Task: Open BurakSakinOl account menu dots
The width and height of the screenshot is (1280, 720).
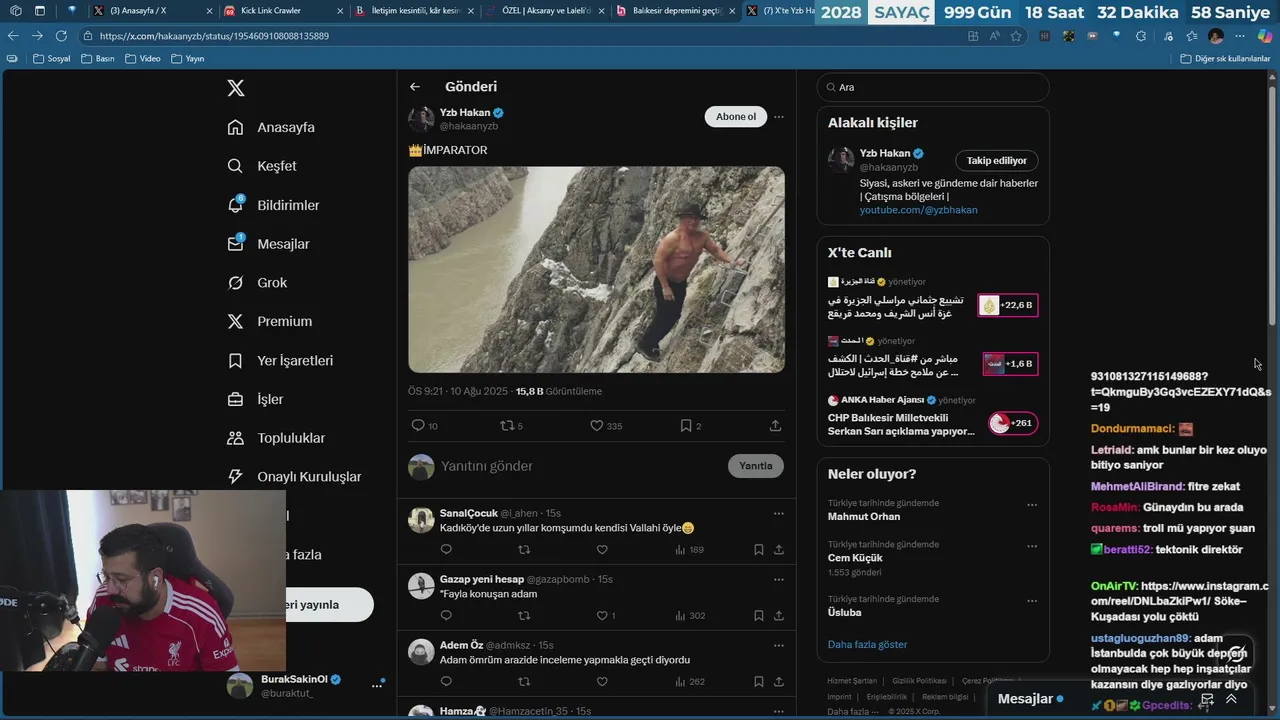Action: tap(377, 685)
